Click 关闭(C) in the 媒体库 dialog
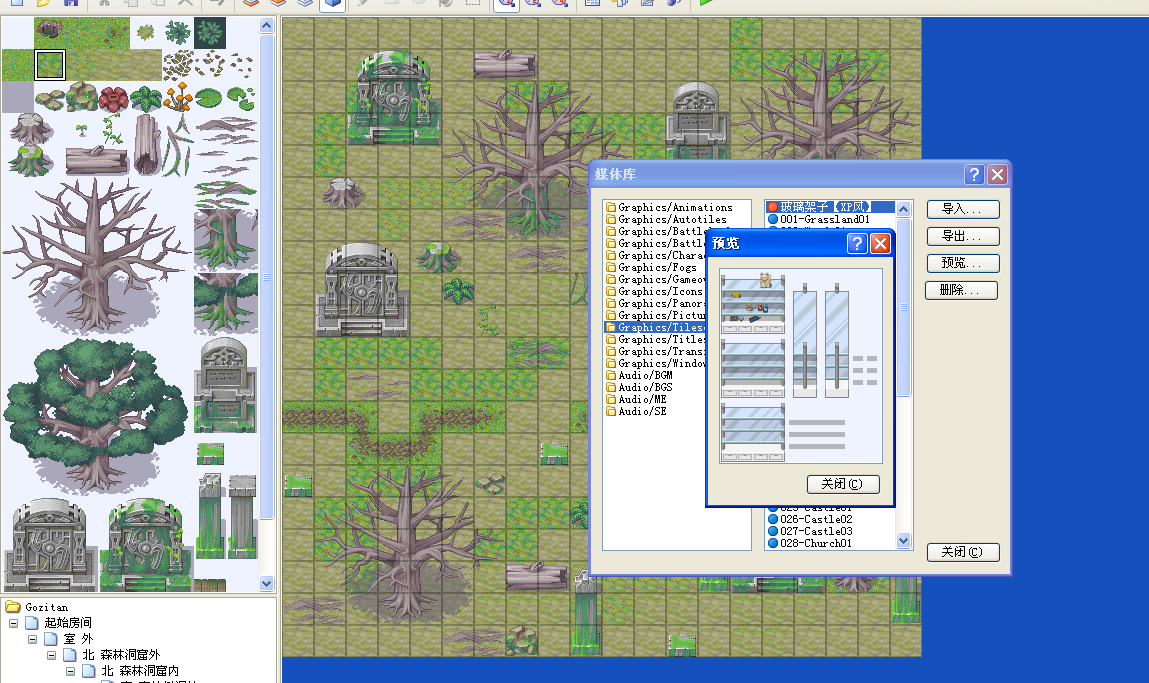Viewport: 1149px width, 683px height. (963, 553)
